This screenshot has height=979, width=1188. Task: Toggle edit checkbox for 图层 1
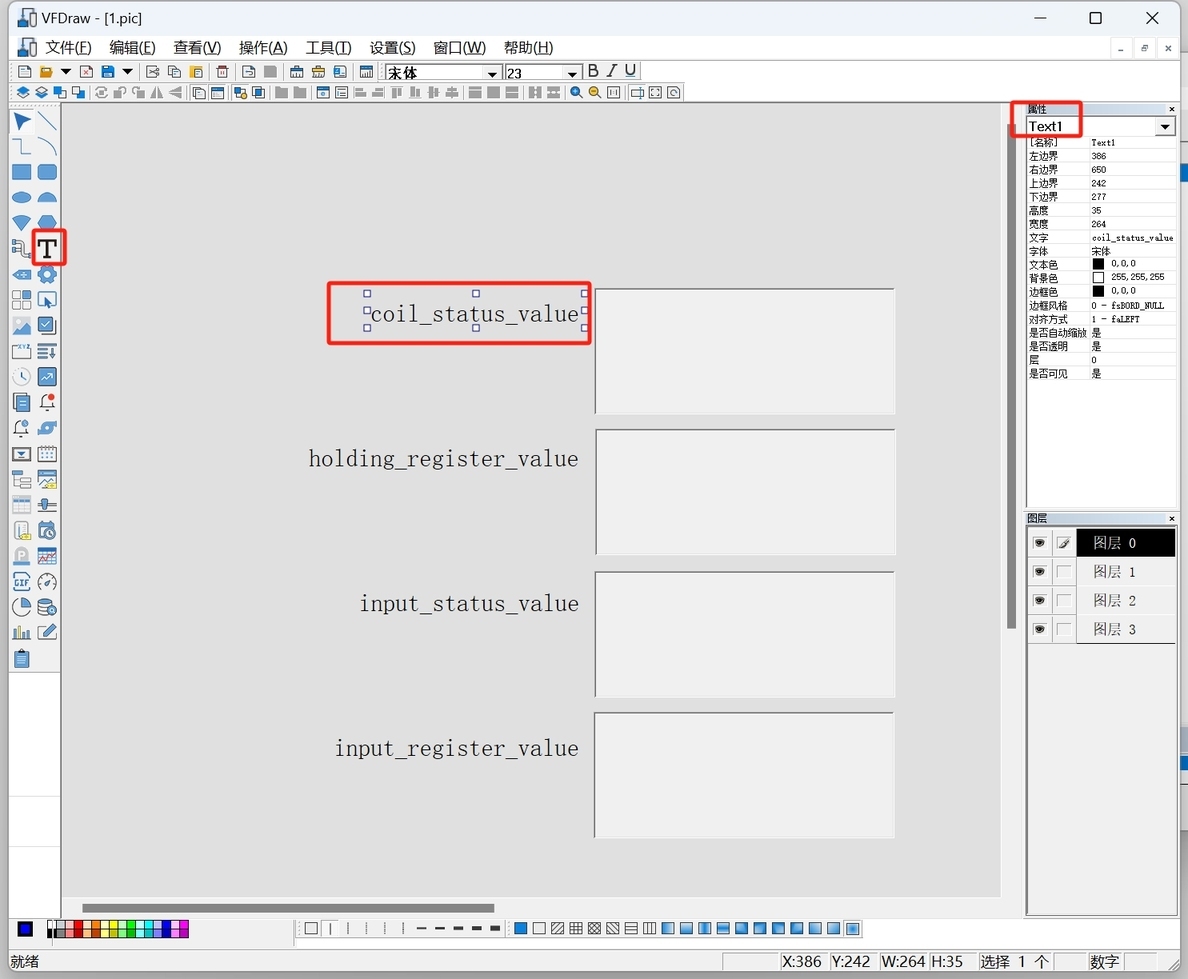click(1064, 571)
